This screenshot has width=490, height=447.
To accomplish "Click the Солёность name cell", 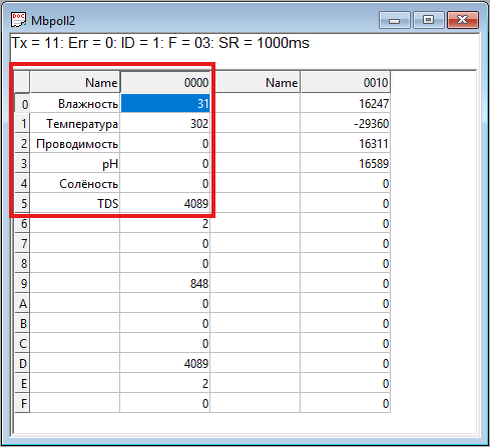I will pyautogui.click(x=75, y=183).
